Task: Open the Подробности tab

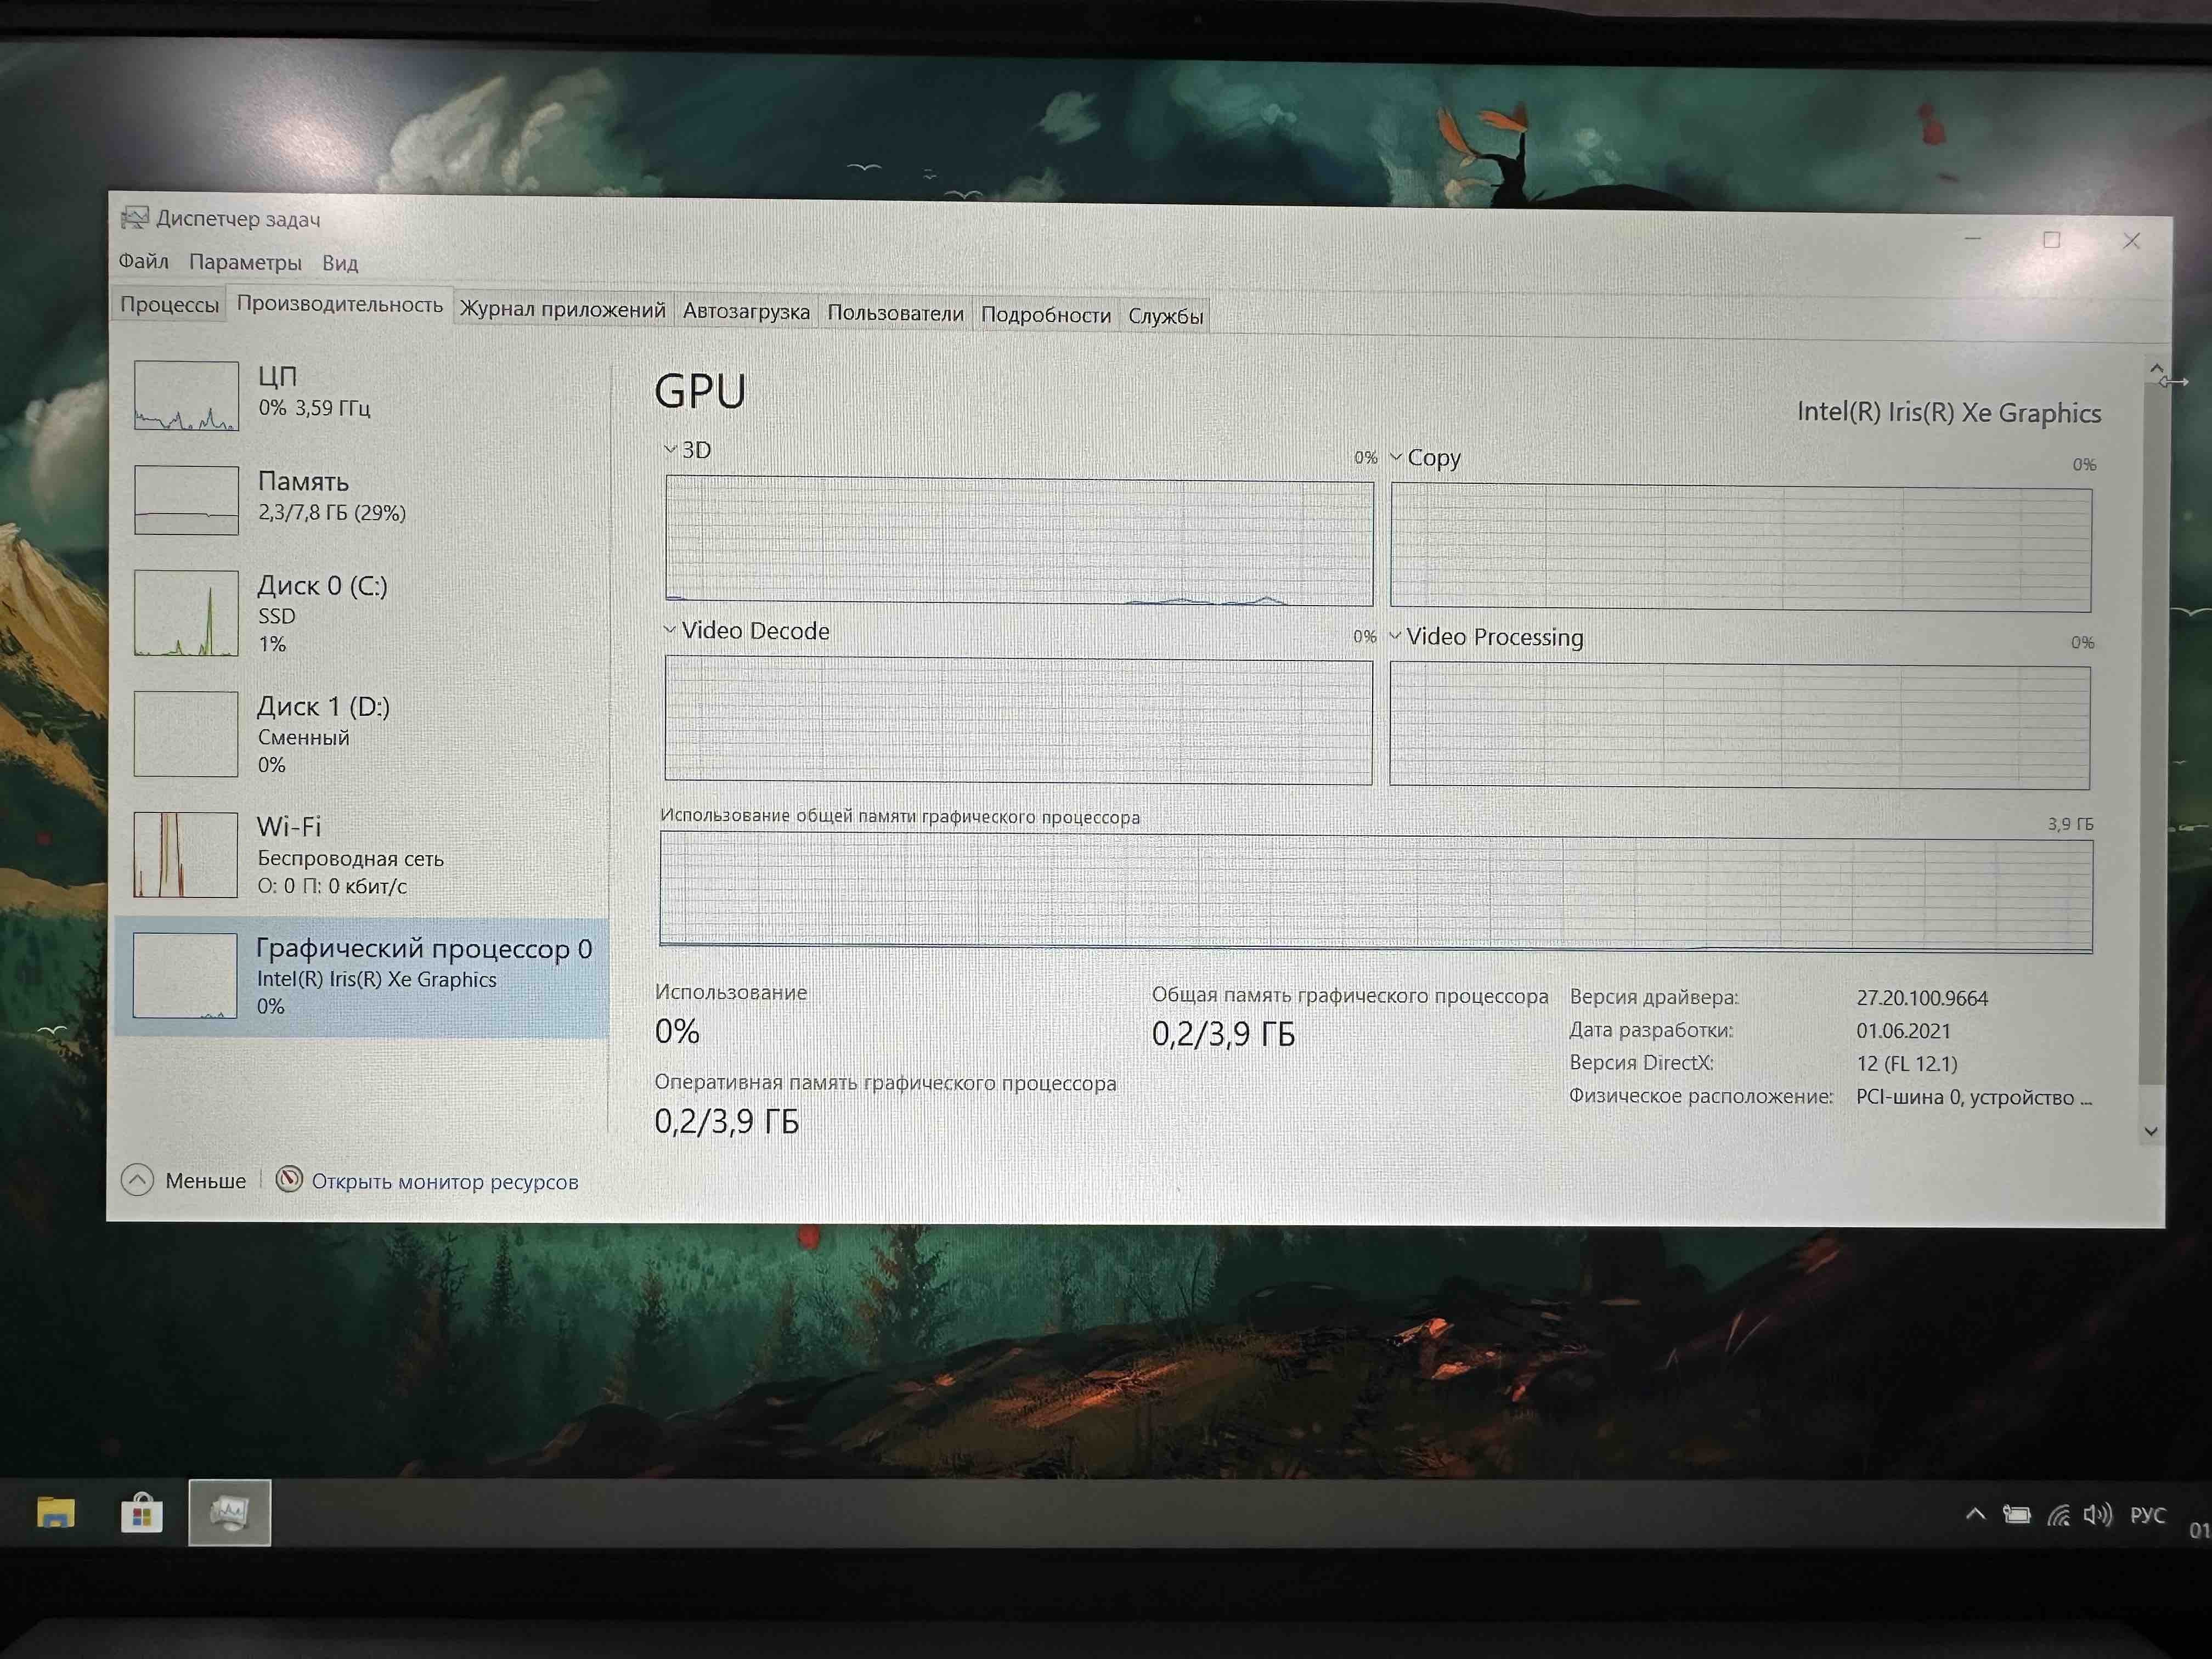Action: click(1045, 315)
